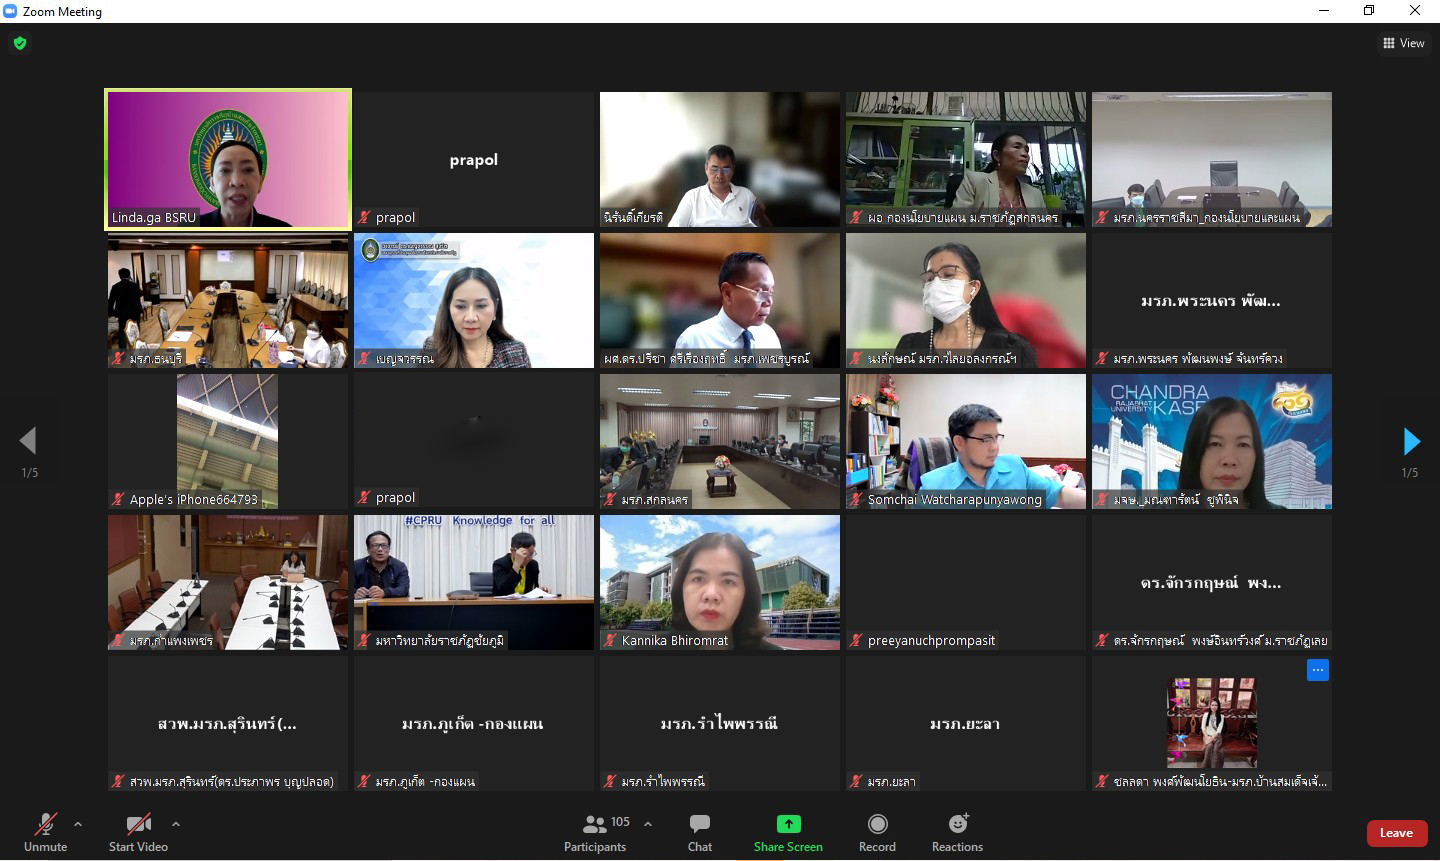Open the Participants list
This screenshot has width=1440, height=861.
595,832
